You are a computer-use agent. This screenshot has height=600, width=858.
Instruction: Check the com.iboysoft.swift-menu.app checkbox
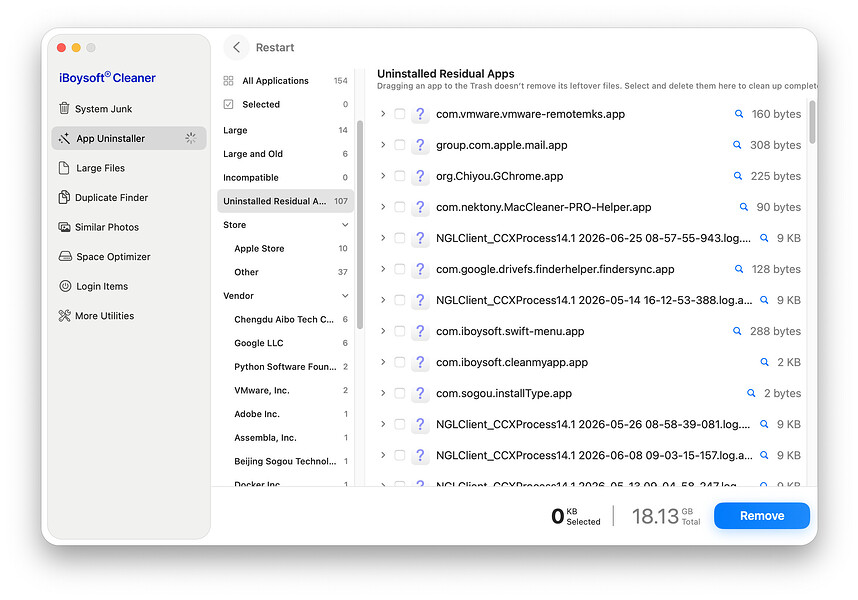pyautogui.click(x=400, y=331)
